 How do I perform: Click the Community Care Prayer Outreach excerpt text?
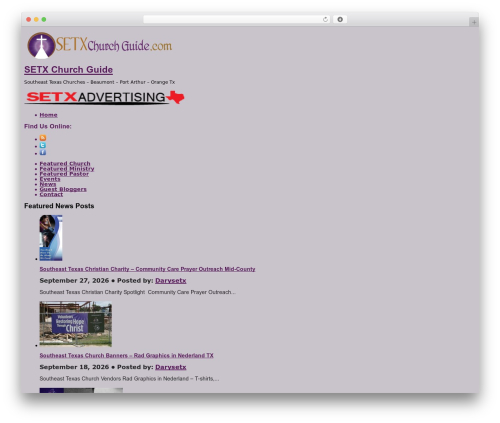point(137,292)
